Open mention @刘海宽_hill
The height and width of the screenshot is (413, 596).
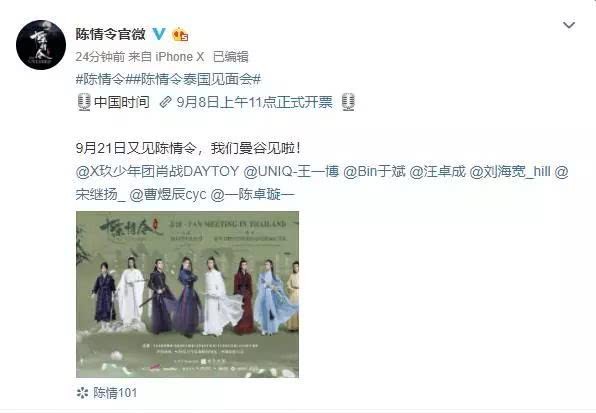click(510, 172)
